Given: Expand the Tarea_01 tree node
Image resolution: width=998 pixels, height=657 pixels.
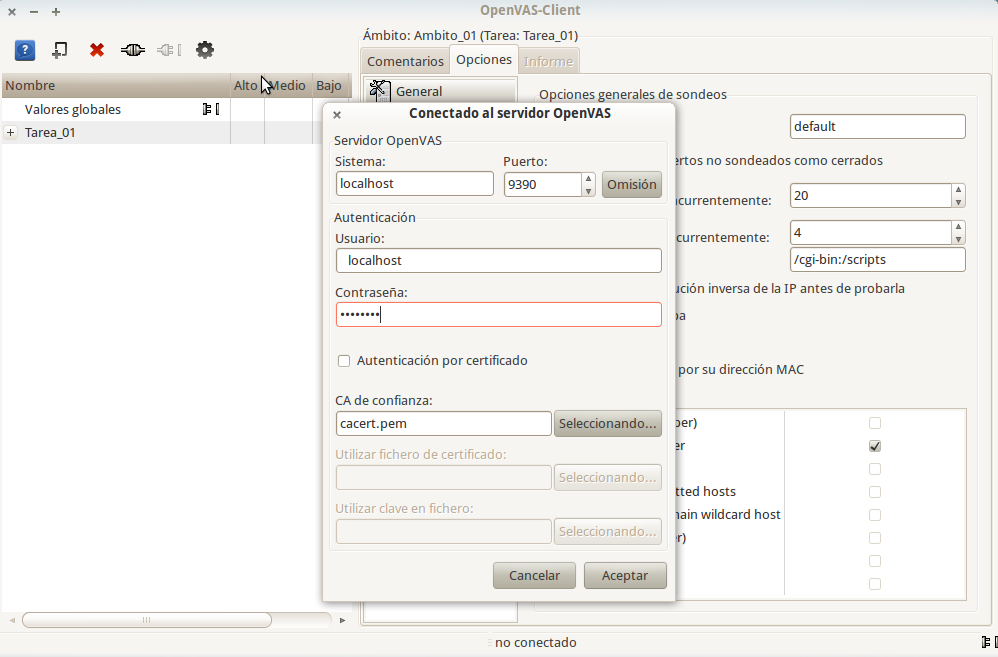Looking at the screenshot, I should 10,132.
